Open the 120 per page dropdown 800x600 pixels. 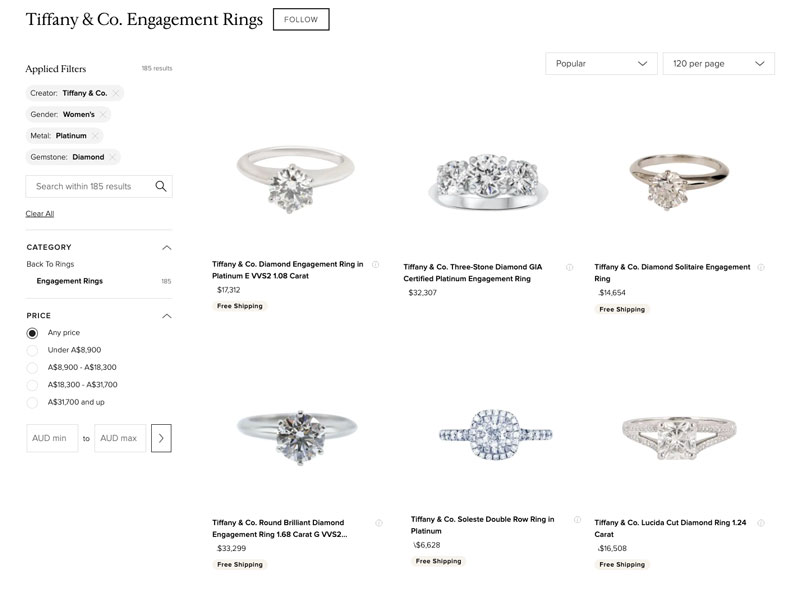[718, 64]
